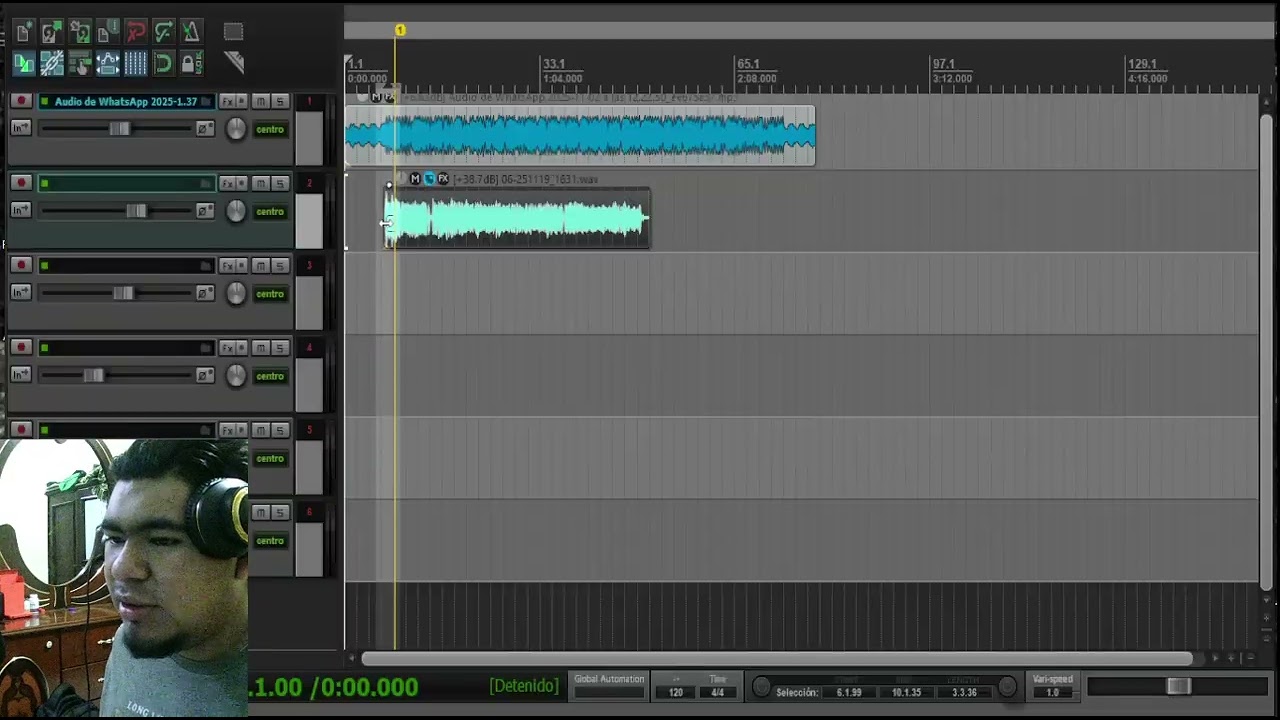This screenshot has height=720, width=1280.
Task: Open input menu of Audio de WhatsApp track
Action: coord(21,128)
